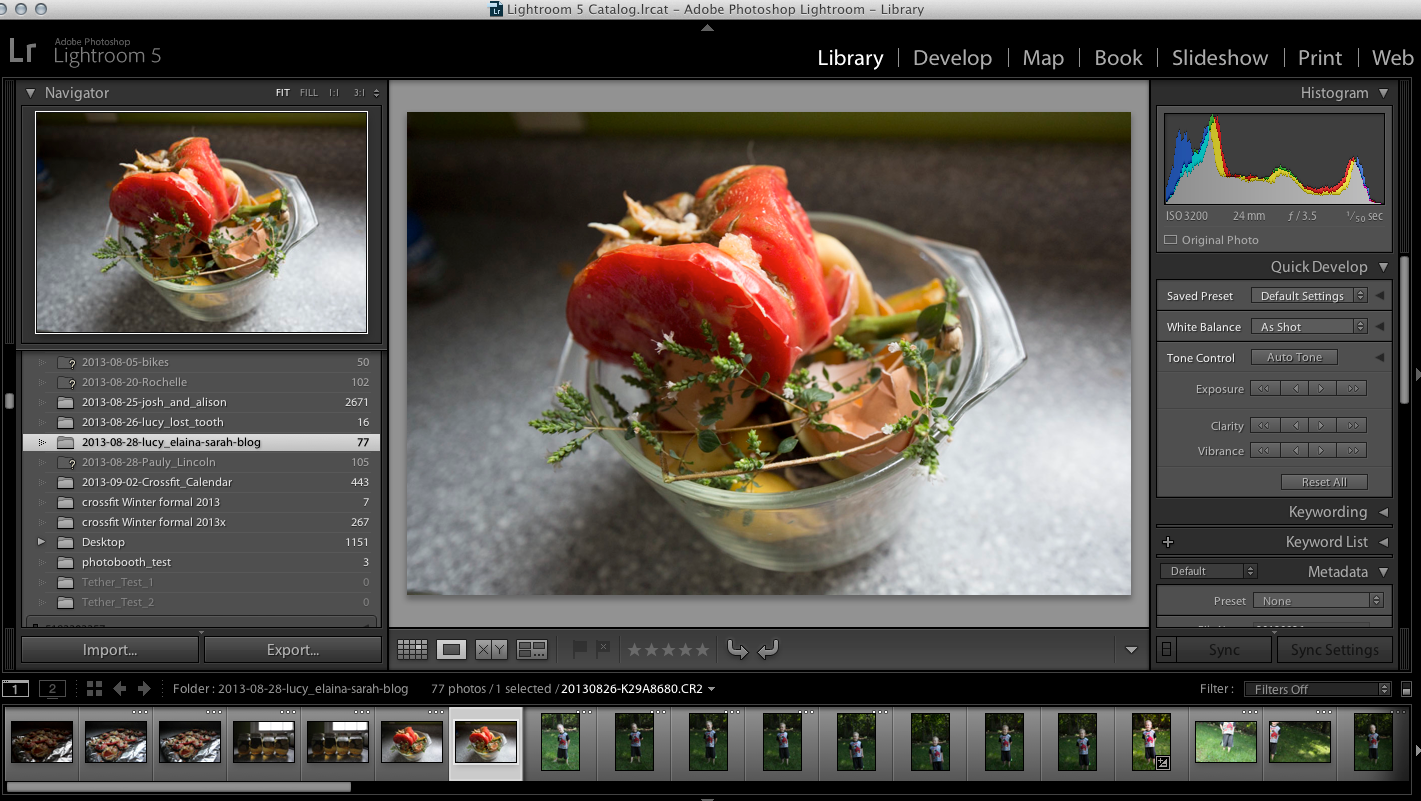
Task: Open the Web module
Action: 1393,58
